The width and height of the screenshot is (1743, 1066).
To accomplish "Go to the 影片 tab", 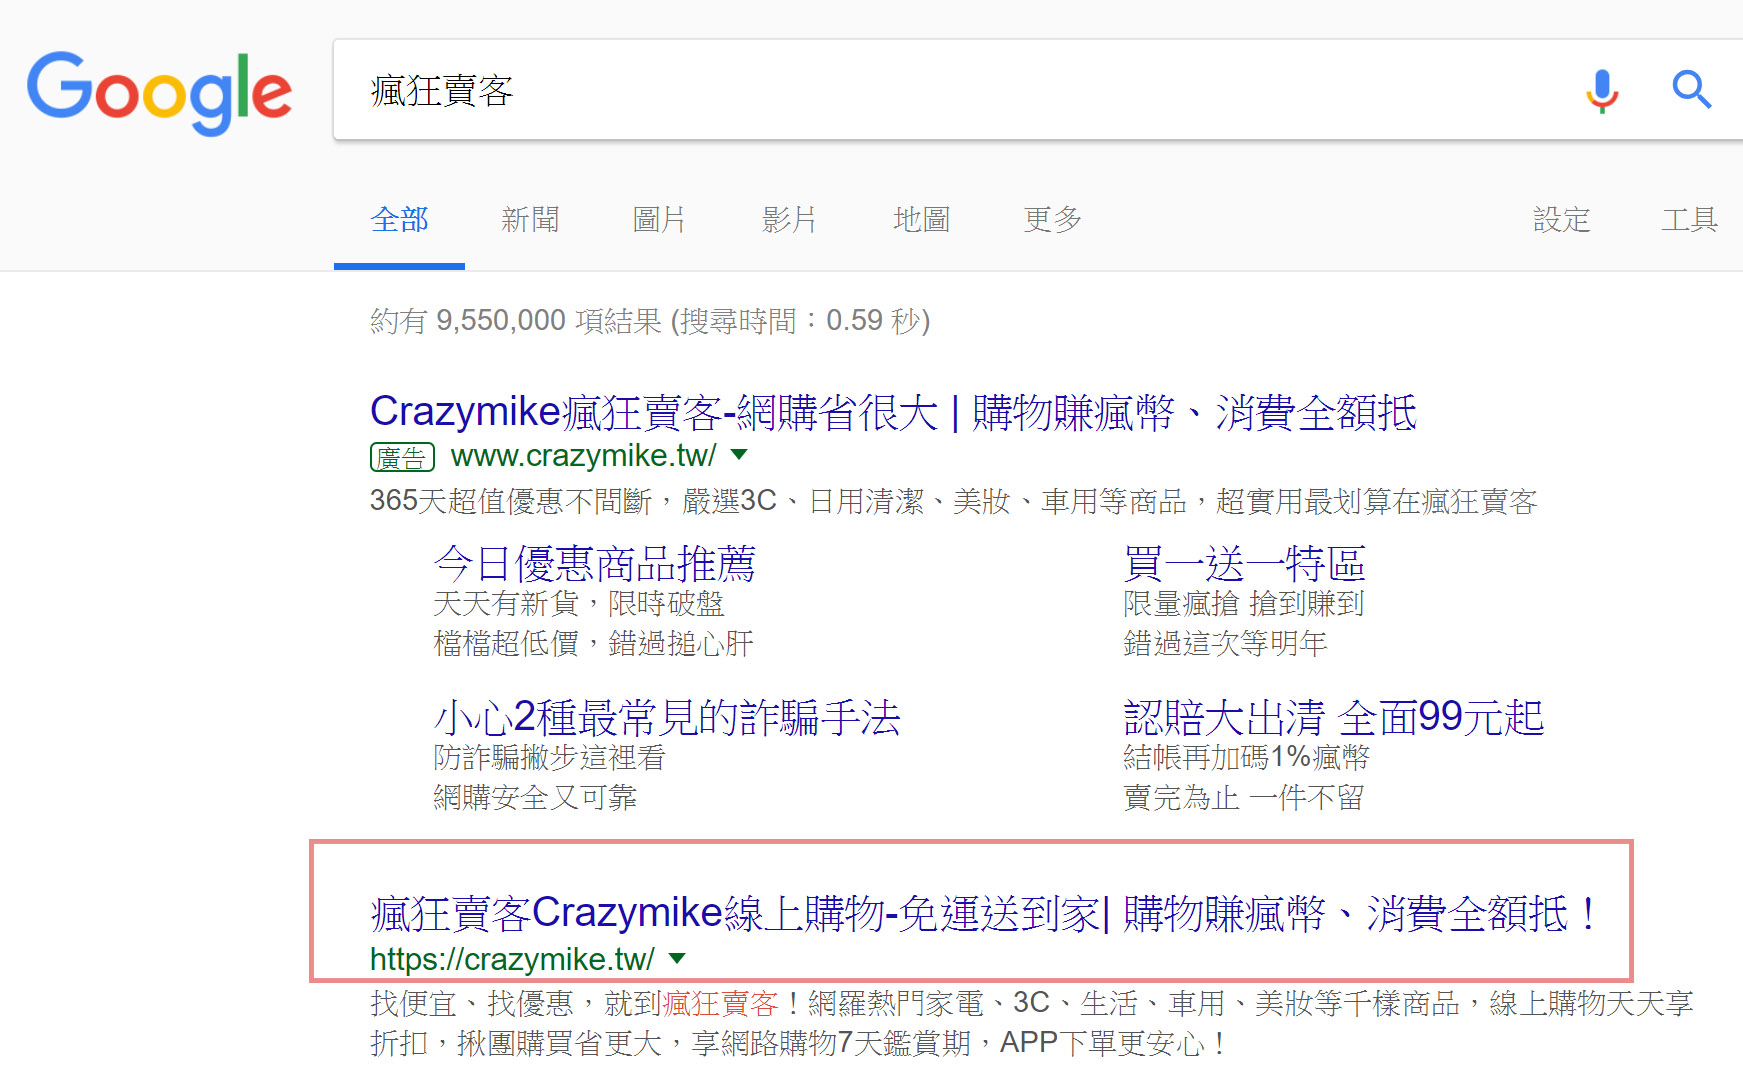I will [789, 220].
